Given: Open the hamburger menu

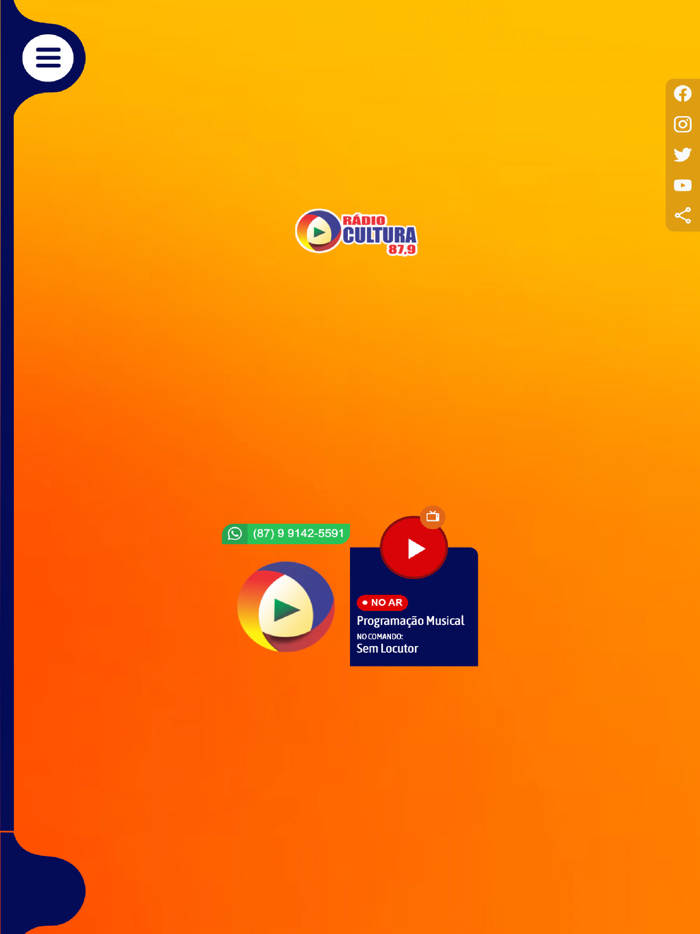Looking at the screenshot, I should [48, 58].
